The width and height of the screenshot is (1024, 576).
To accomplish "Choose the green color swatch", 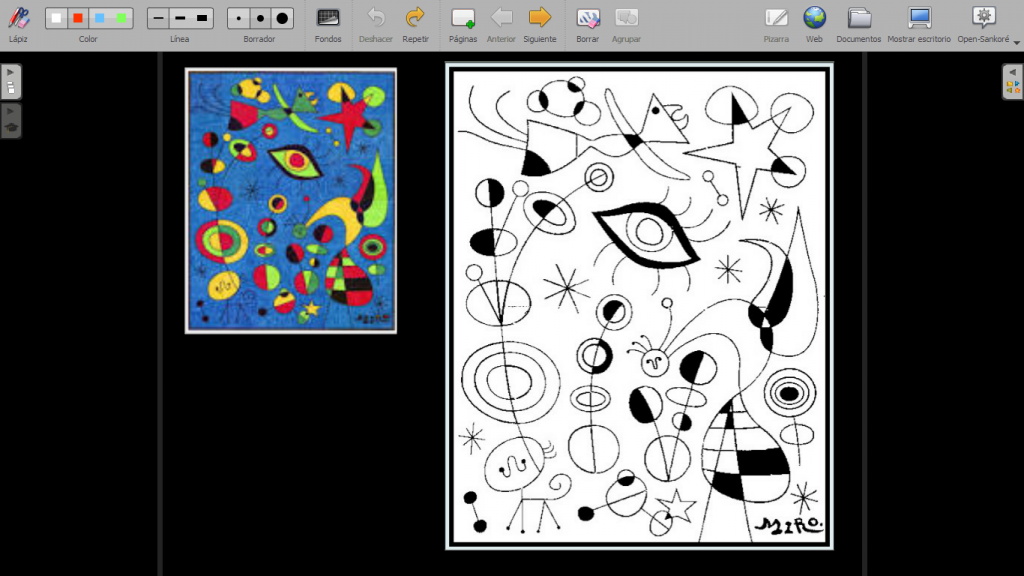I will pos(121,18).
